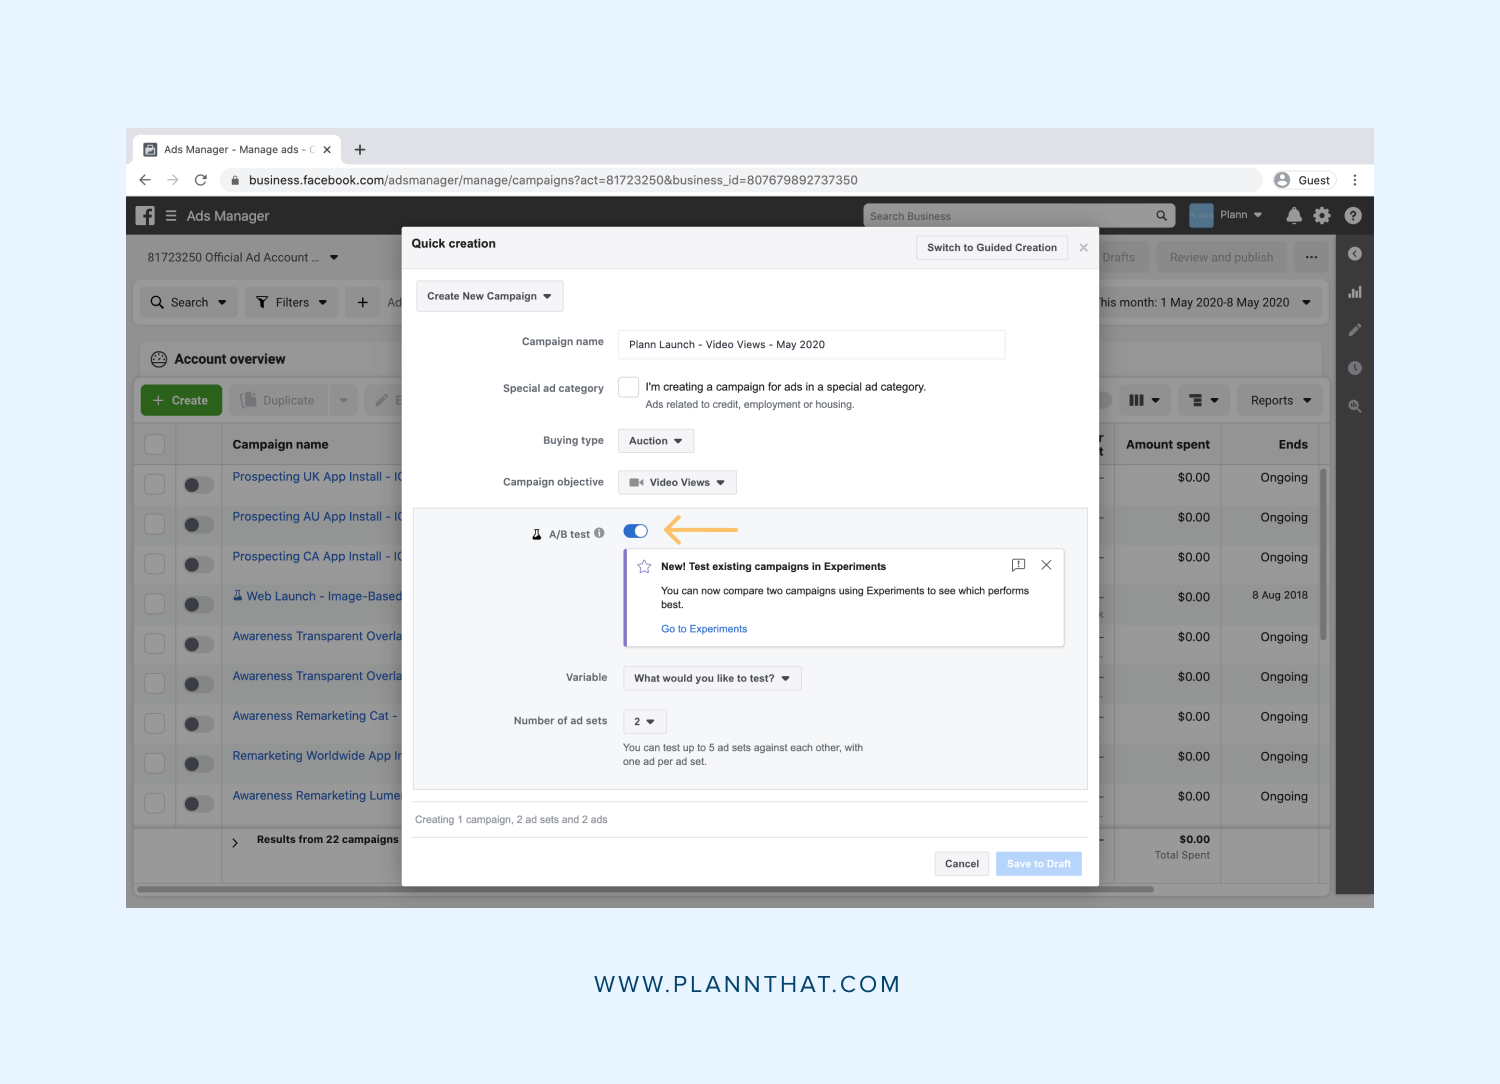Screen dimensions: 1500x1084
Task: Open the charts icon in right sidebar
Action: pyautogui.click(x=1355, y=292)
